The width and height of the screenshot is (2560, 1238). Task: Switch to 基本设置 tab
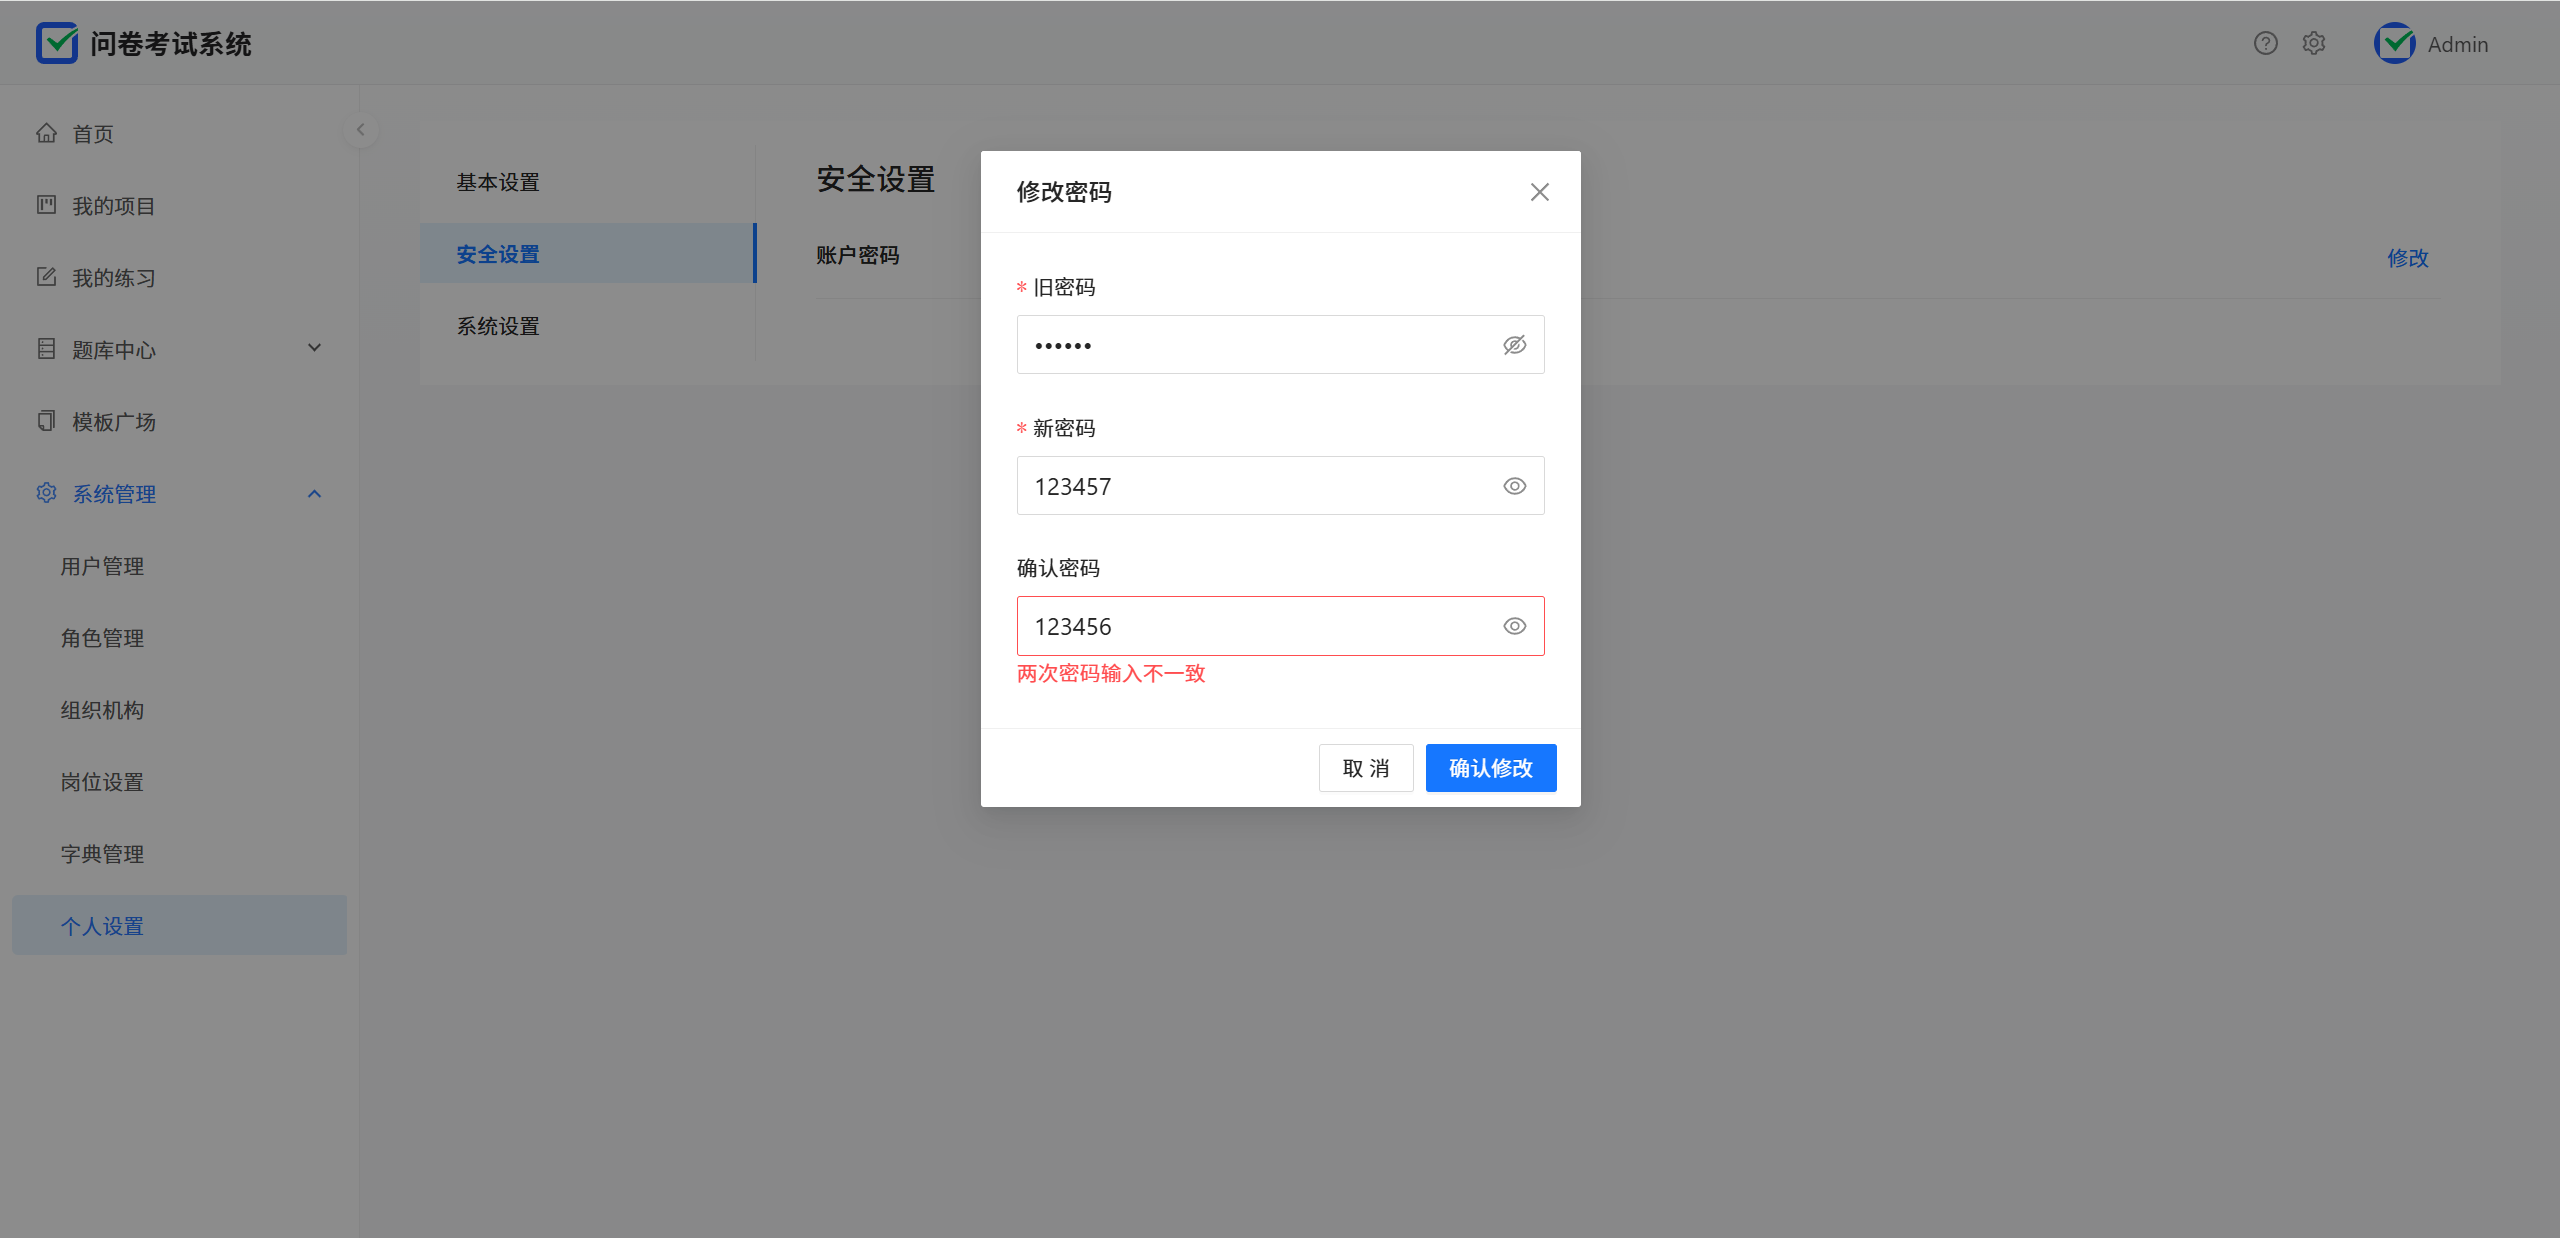(588, 182)
